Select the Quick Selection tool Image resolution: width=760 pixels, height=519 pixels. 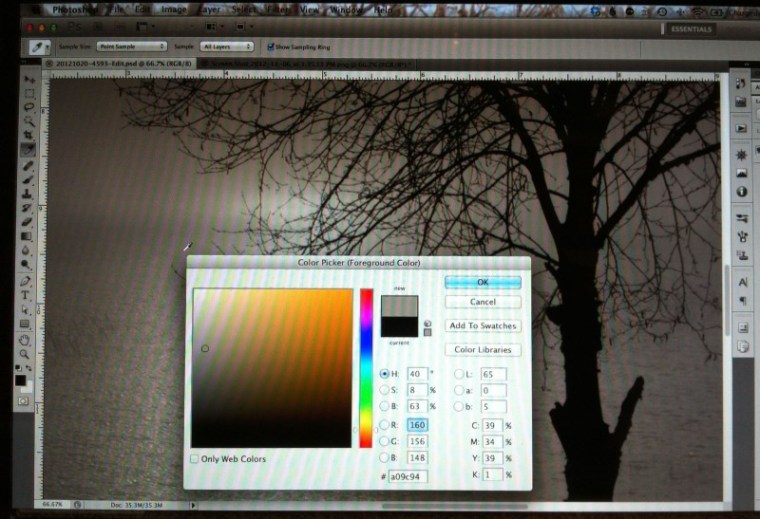[x=29, y=121]
